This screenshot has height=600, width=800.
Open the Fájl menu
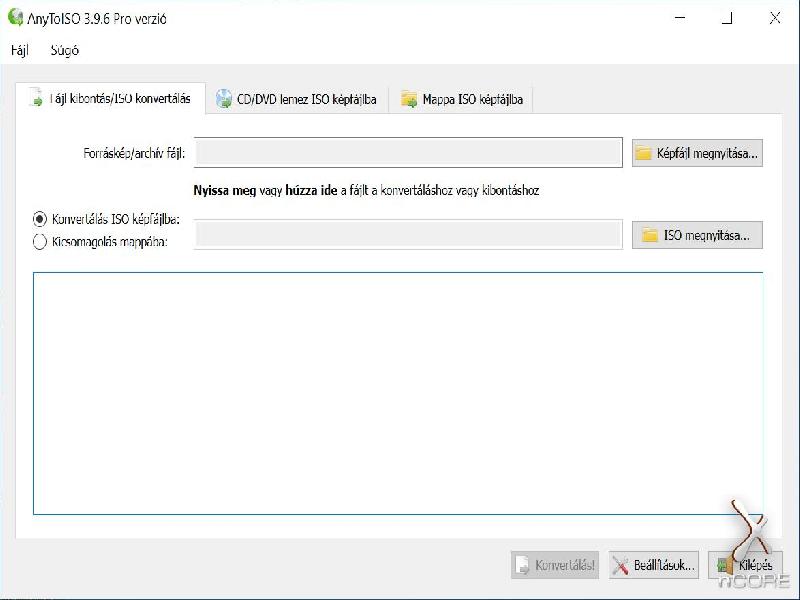coord(20,50)
